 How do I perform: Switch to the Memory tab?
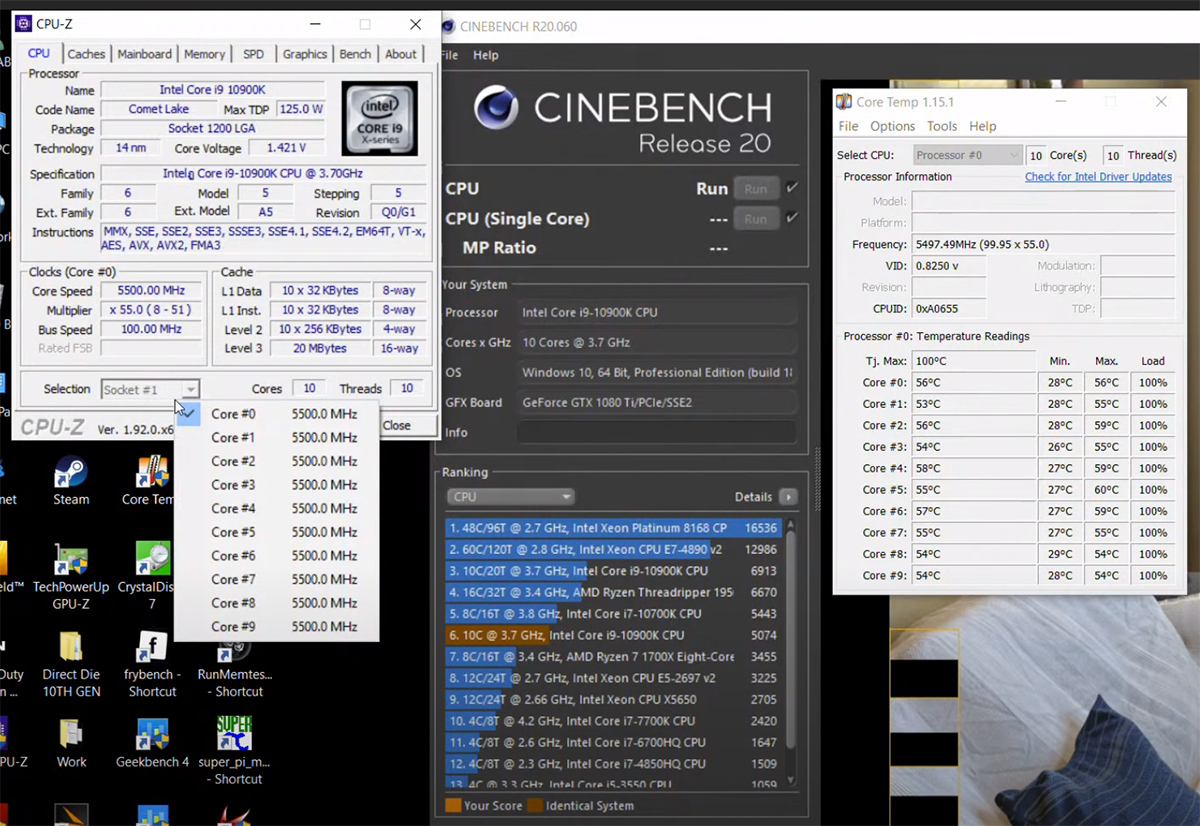[205, 54]
